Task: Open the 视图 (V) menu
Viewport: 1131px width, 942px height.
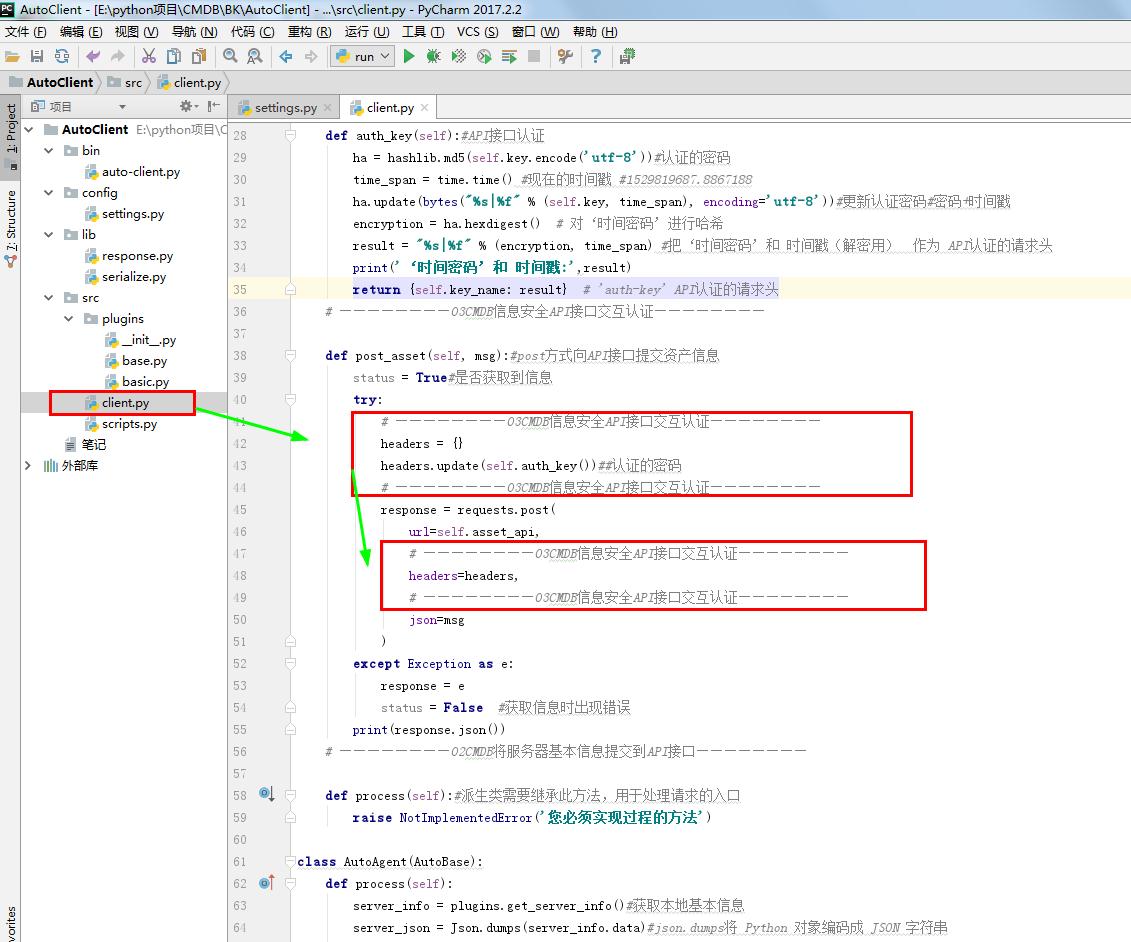Action: click(136, 32)
